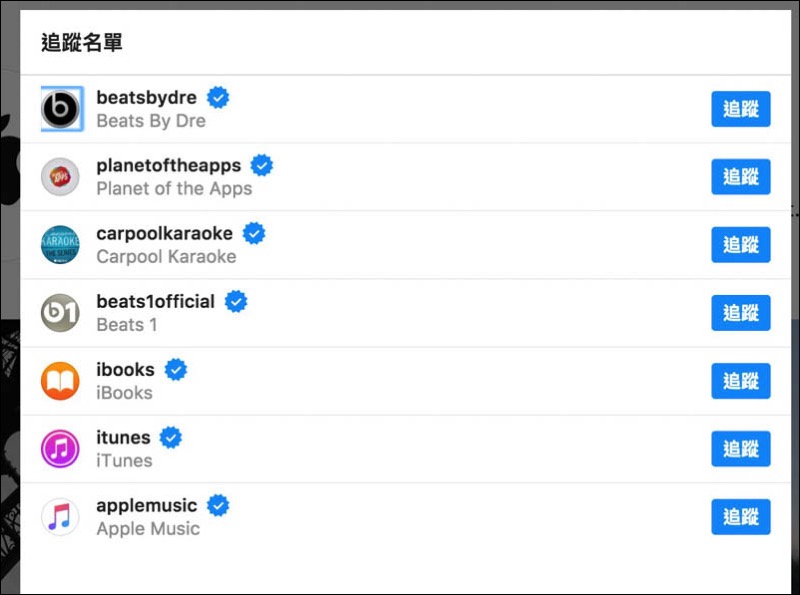Follow applemusic with 追蹤 button
Screen dimensions: 800x595
[x=741, y=517]
